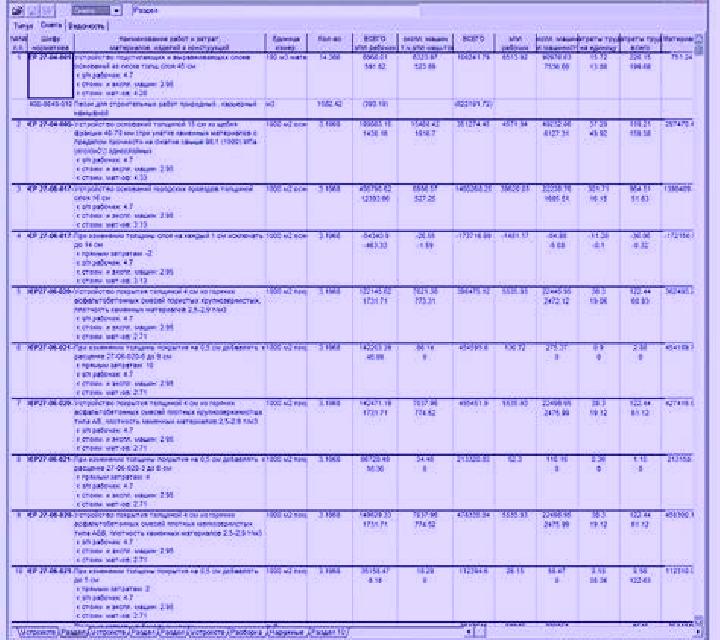Switch to the Титул tab
The height and width of the screenshot is (640, 720).
(23, 26)
